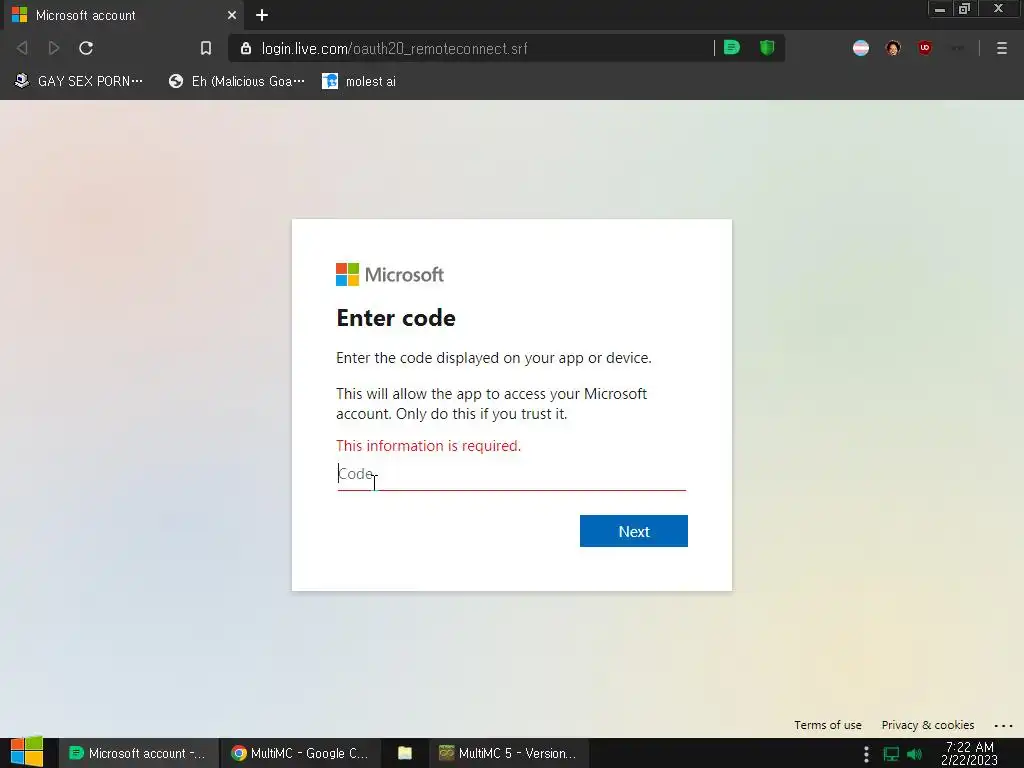Viewport: 1024px width, 768px height.
Task: Open the network monitor tray icon
Action: point(891,754)
